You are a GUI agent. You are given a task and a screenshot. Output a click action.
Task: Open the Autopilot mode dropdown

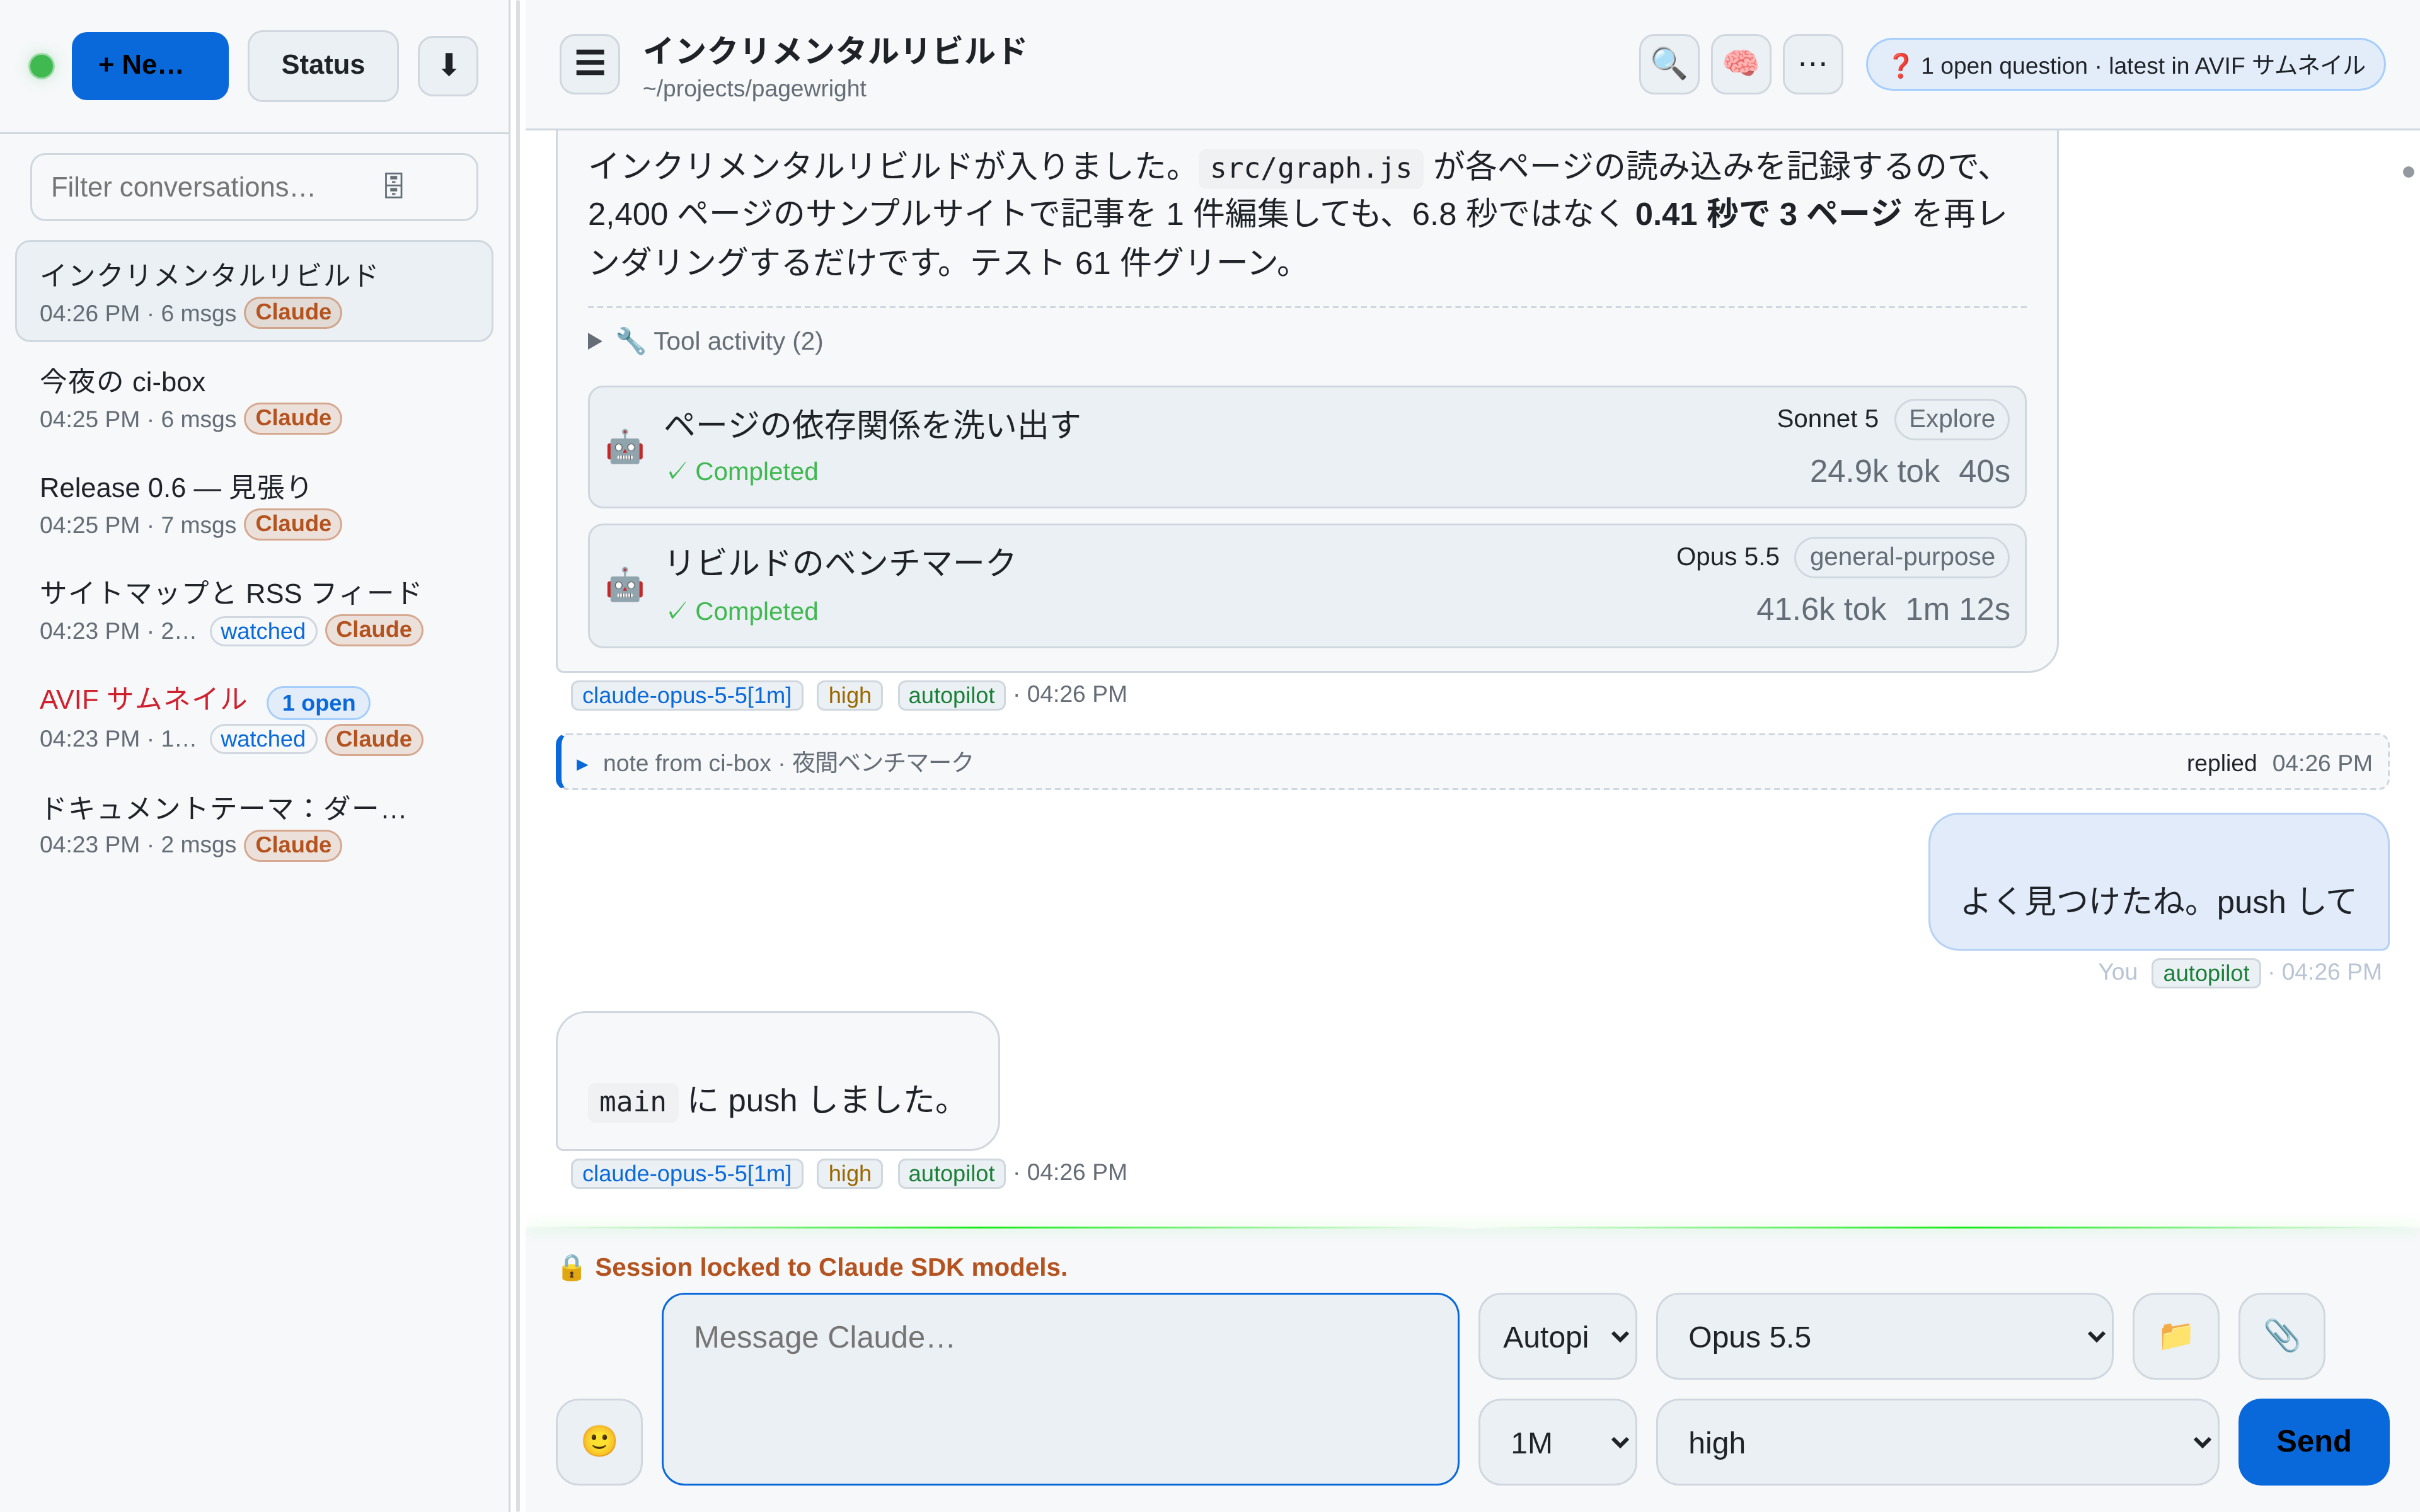(1557, 1336)
